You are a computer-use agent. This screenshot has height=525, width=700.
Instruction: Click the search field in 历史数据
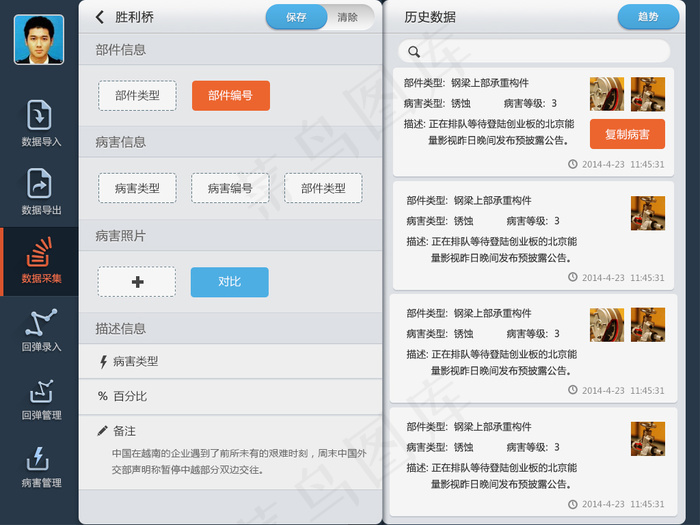click(x=534, y=51)
